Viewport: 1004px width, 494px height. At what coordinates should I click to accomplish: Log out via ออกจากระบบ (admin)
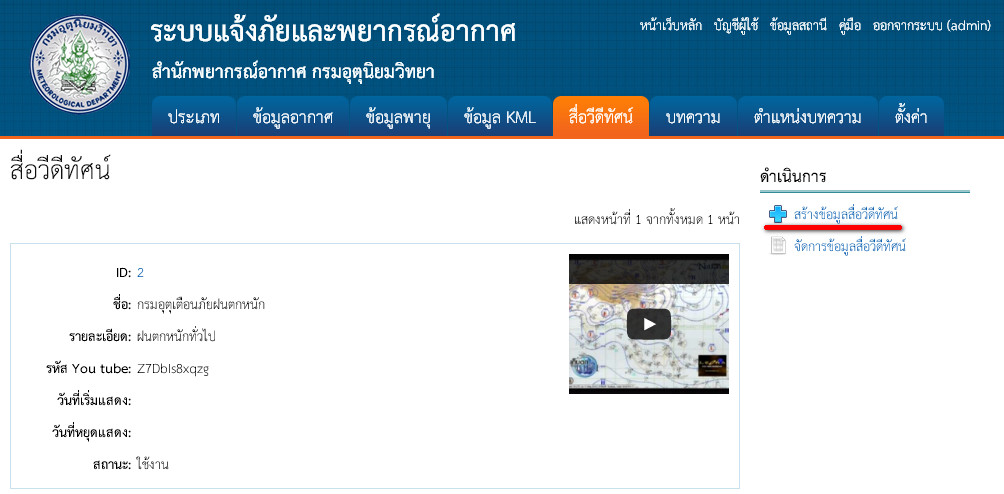click(x=932, y=26)
